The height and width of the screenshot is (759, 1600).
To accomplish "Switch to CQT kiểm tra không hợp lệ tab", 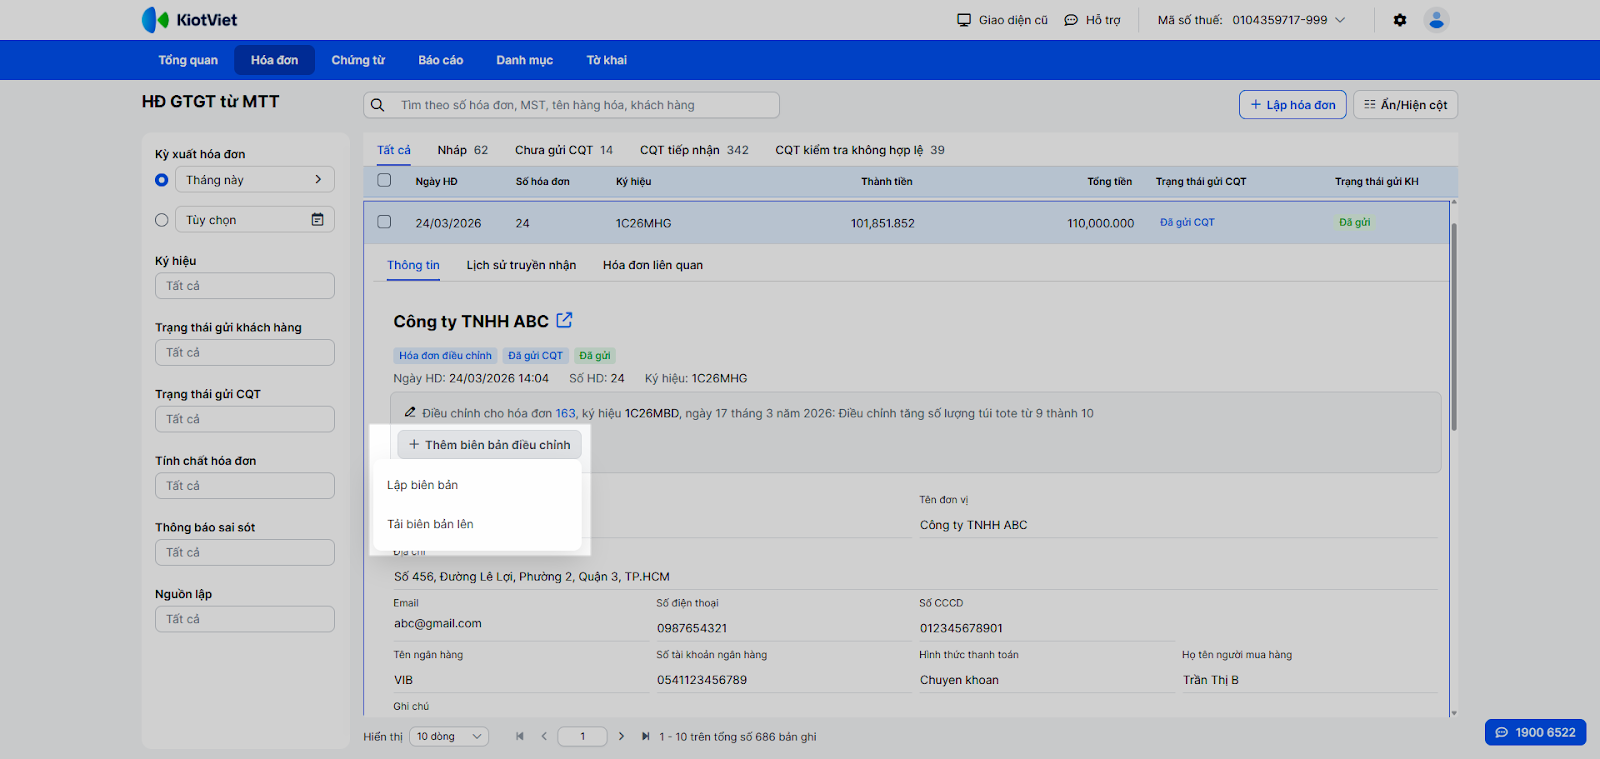I will point(860,150).
